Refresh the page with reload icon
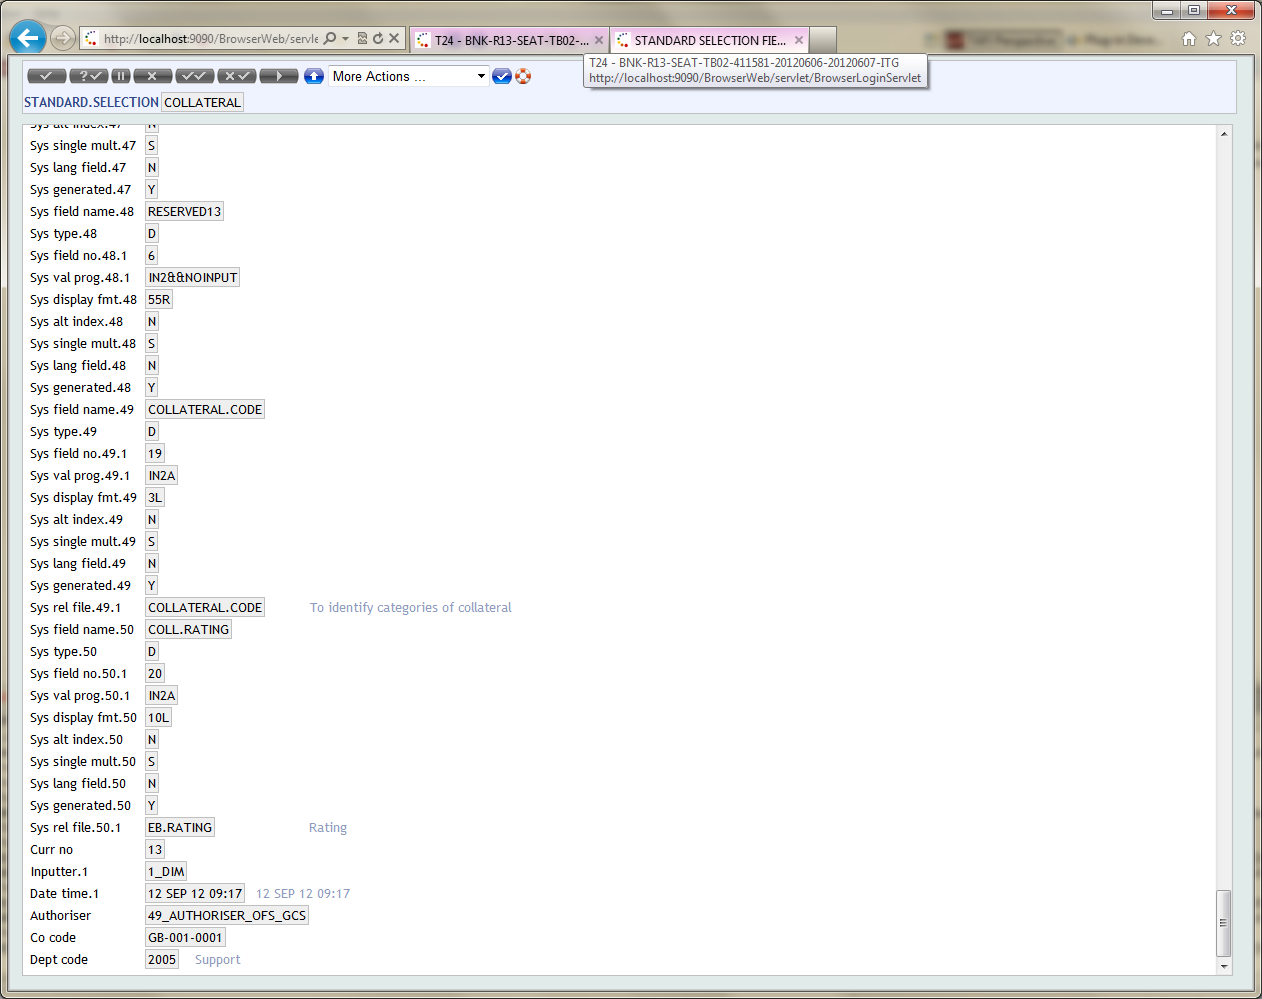This screenshot has height=999, width=1262. pyautogui.click(x=378, y=38)
